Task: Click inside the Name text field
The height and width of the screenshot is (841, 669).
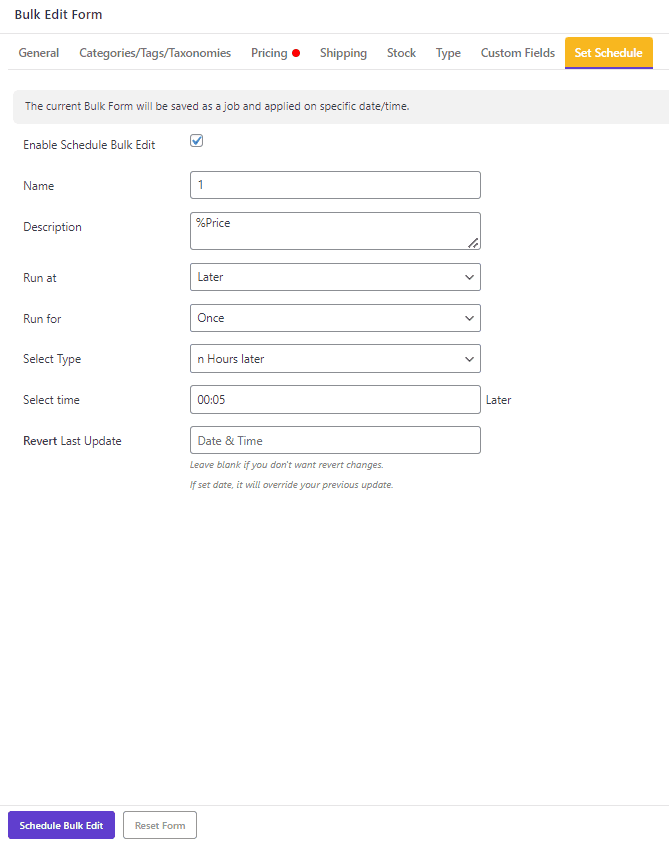Action: coord(335,185)
